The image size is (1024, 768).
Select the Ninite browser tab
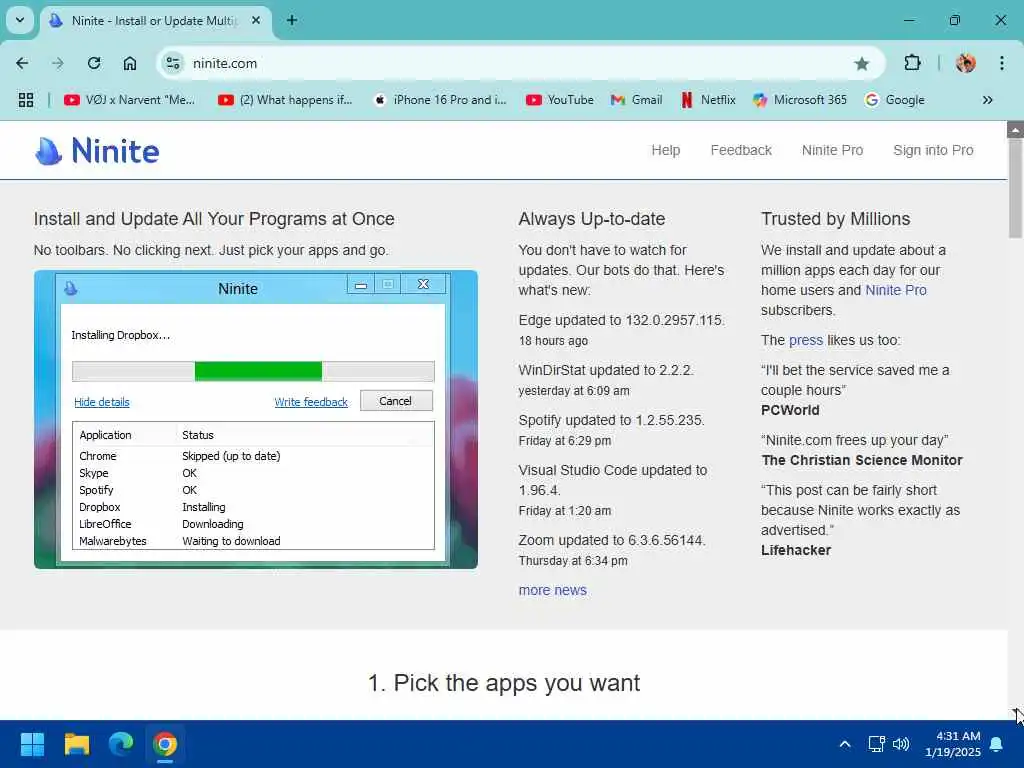point(155,21)
